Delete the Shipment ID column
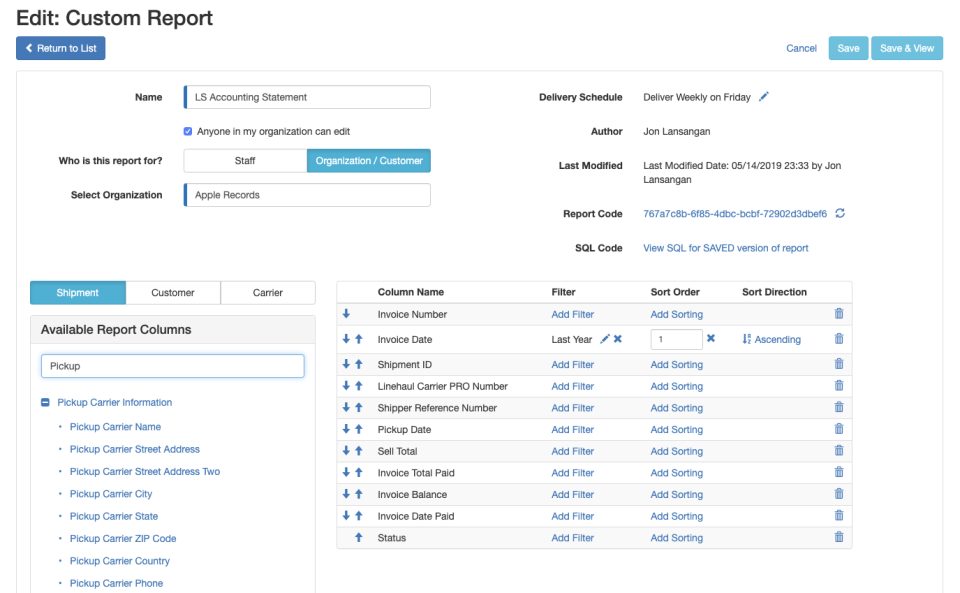The height and width of the screenshot is (593, 960). (x=839, y=364)
